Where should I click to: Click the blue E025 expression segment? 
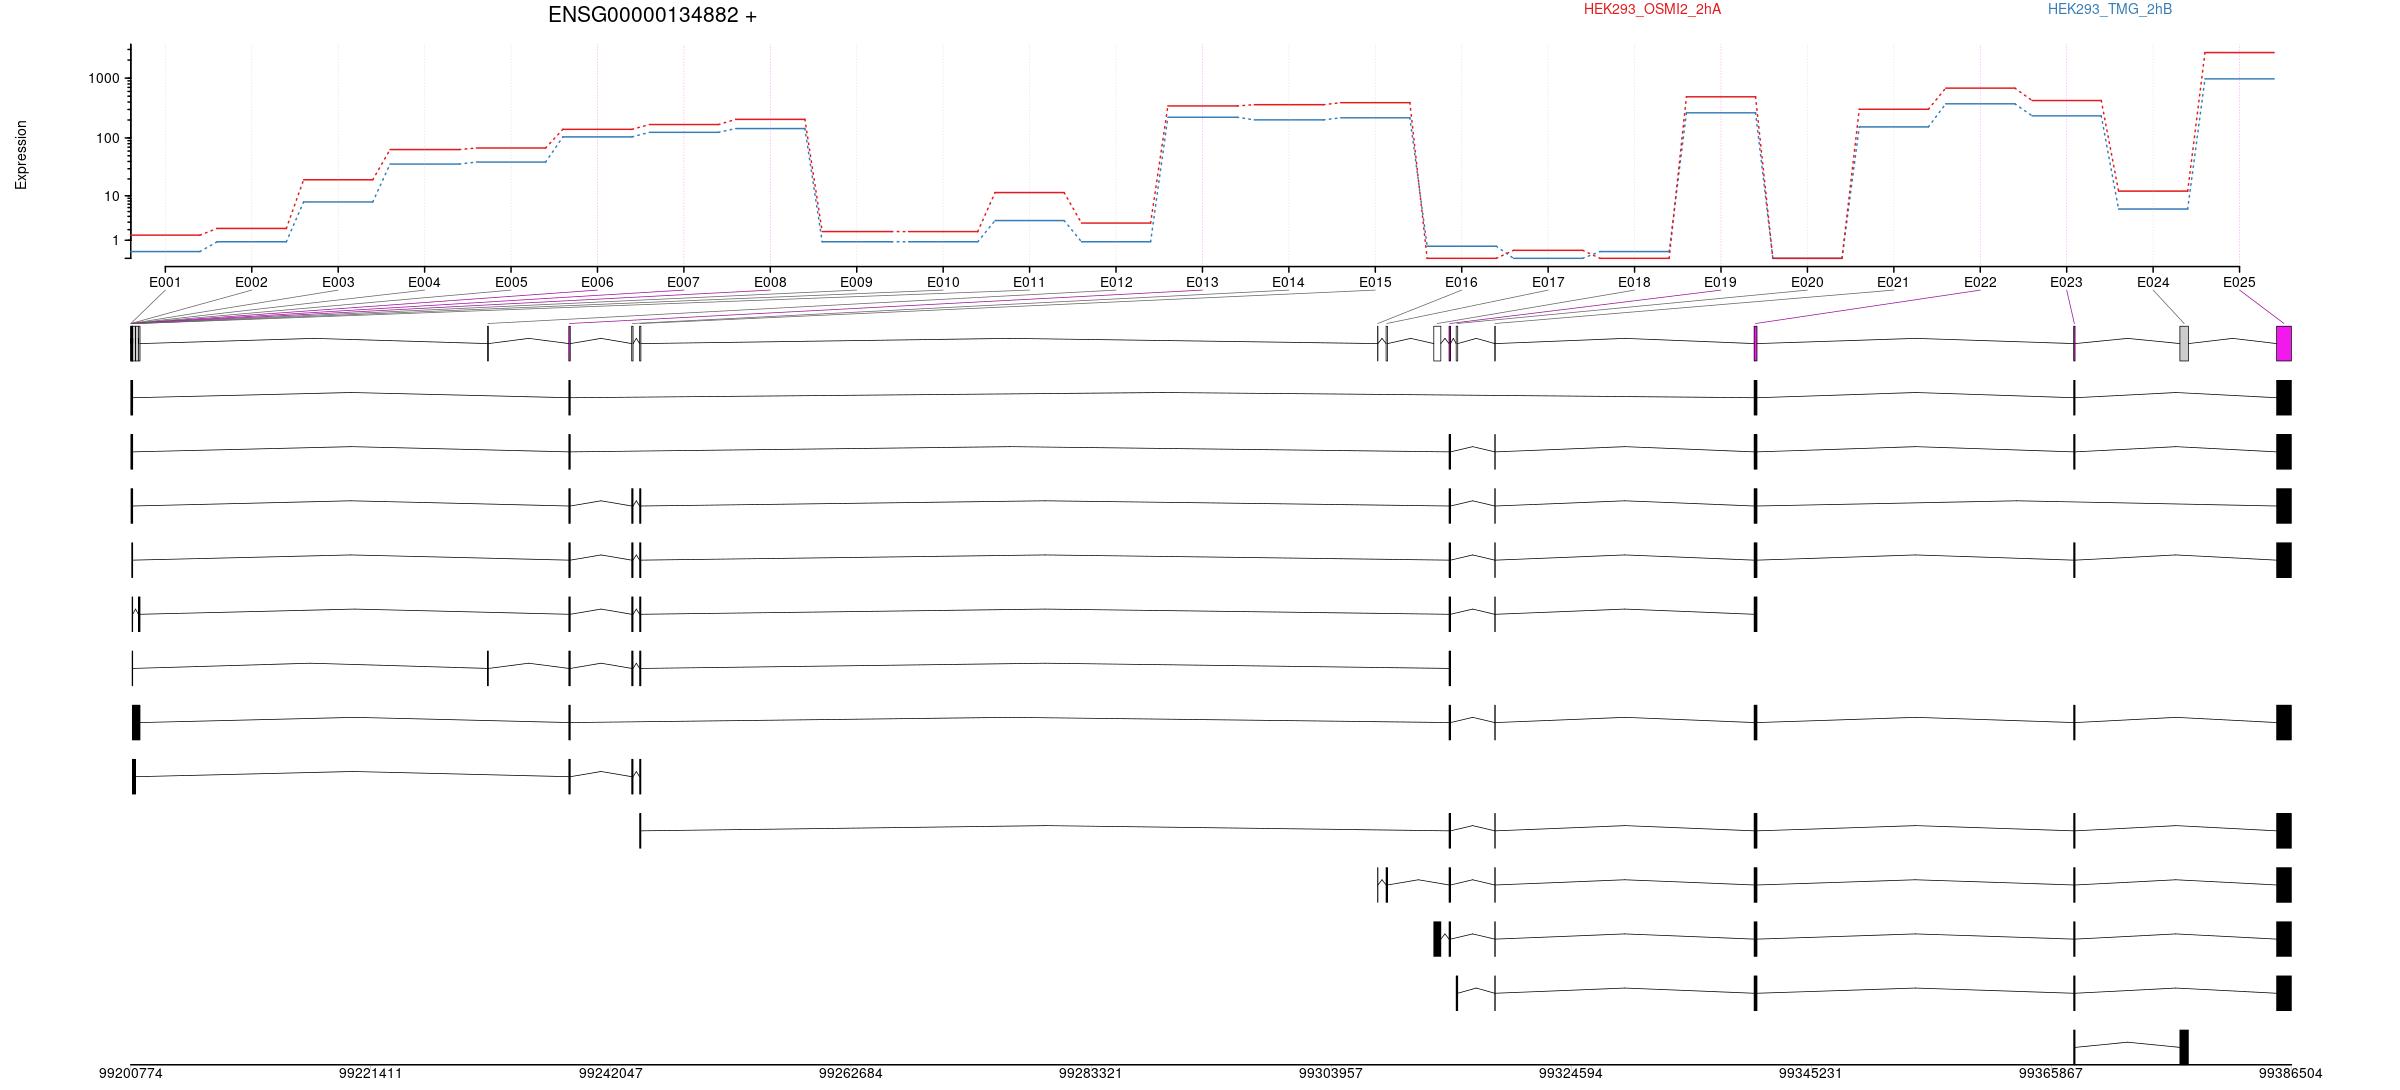(x=2239, y=79)
